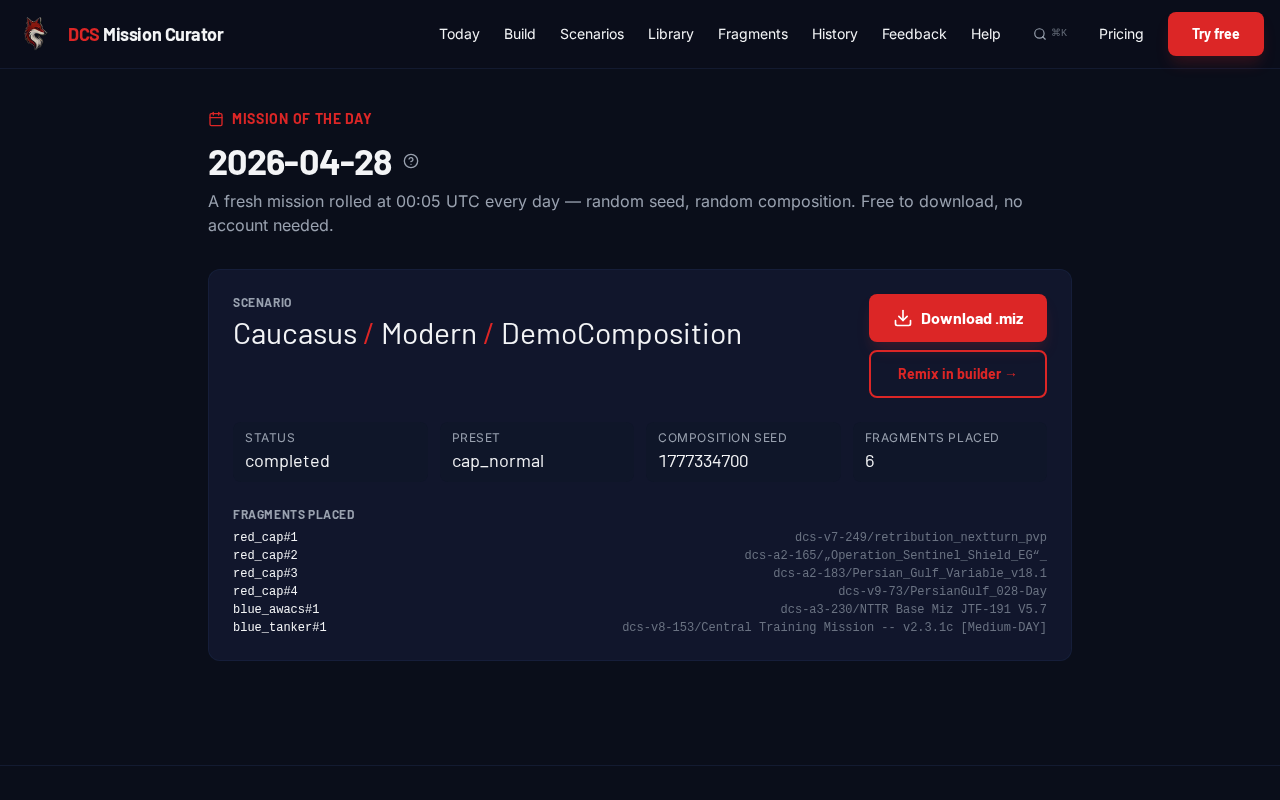Click the help question-mark icon next to the date
The image size is (1280, 800).
tap(411, 161)
